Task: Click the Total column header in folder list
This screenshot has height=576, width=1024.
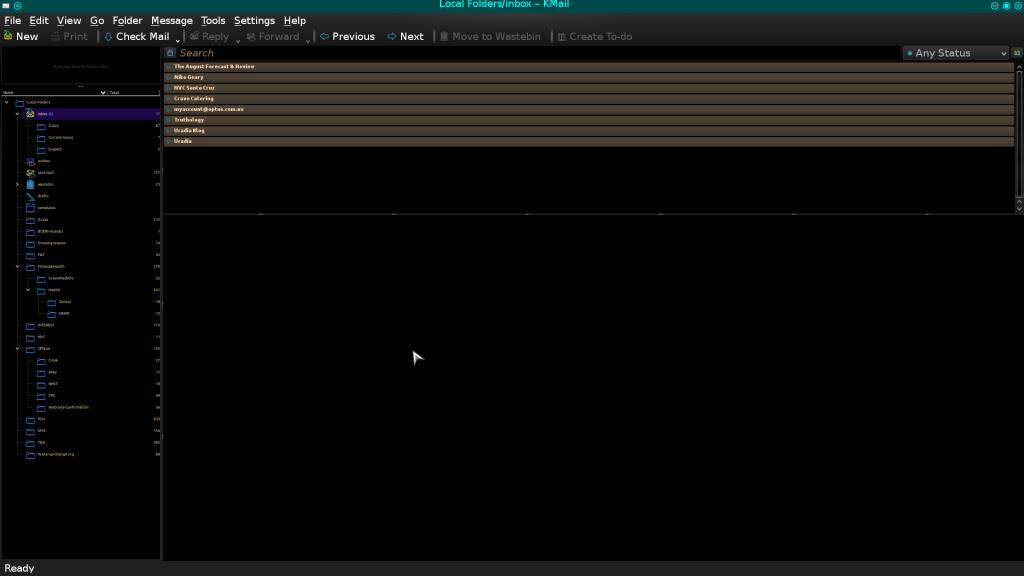Action: [133, 93]
